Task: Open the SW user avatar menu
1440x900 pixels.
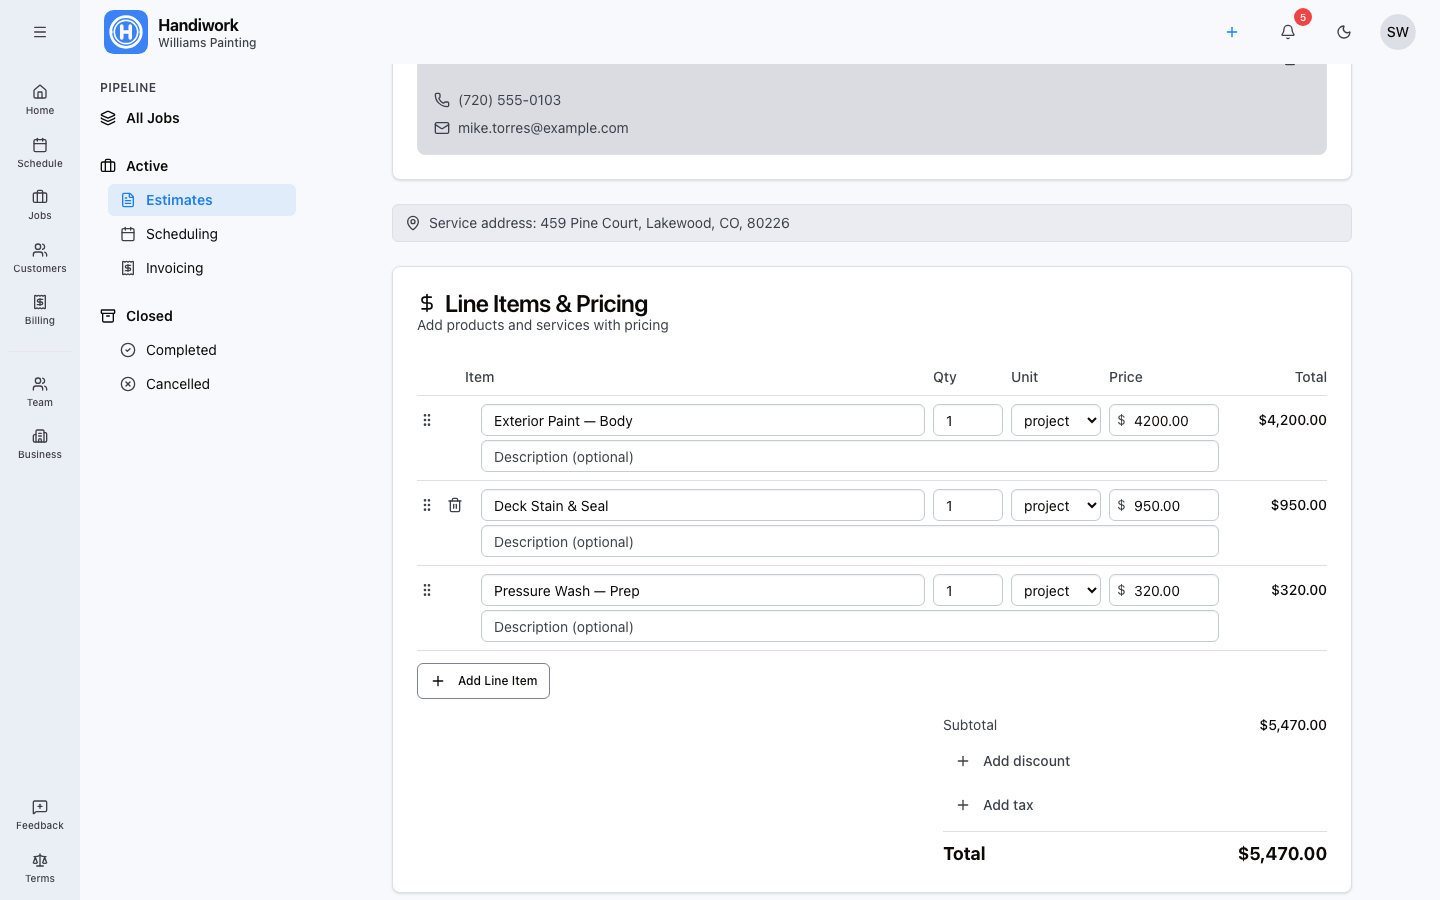Action: 1398,32
